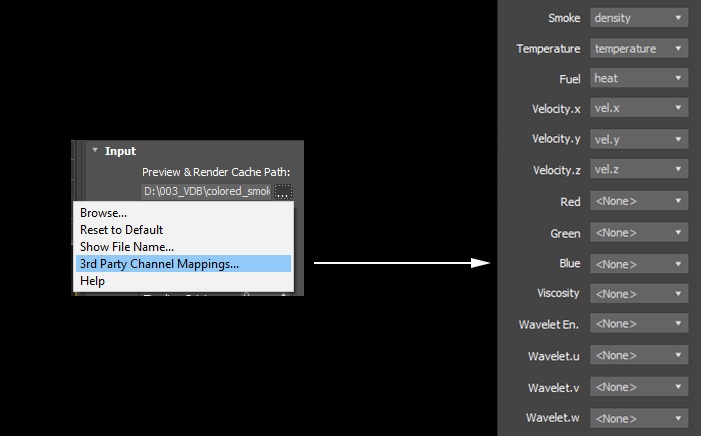Expand the Fuel dropdown set to heat
This screenshot has width=701, height=436.
pyautogui.click(x=639, y=78)
